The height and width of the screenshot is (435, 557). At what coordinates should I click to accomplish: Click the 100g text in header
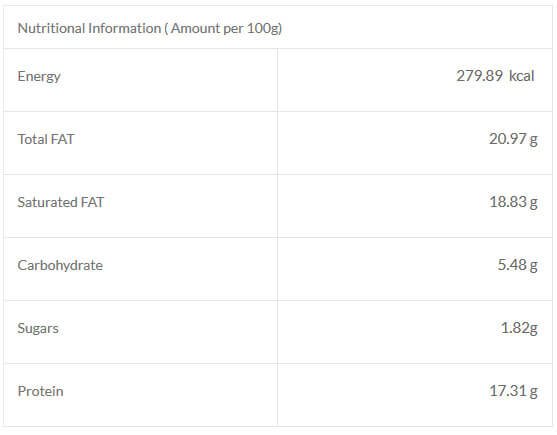pyautogui.click(x=263, y=28)
